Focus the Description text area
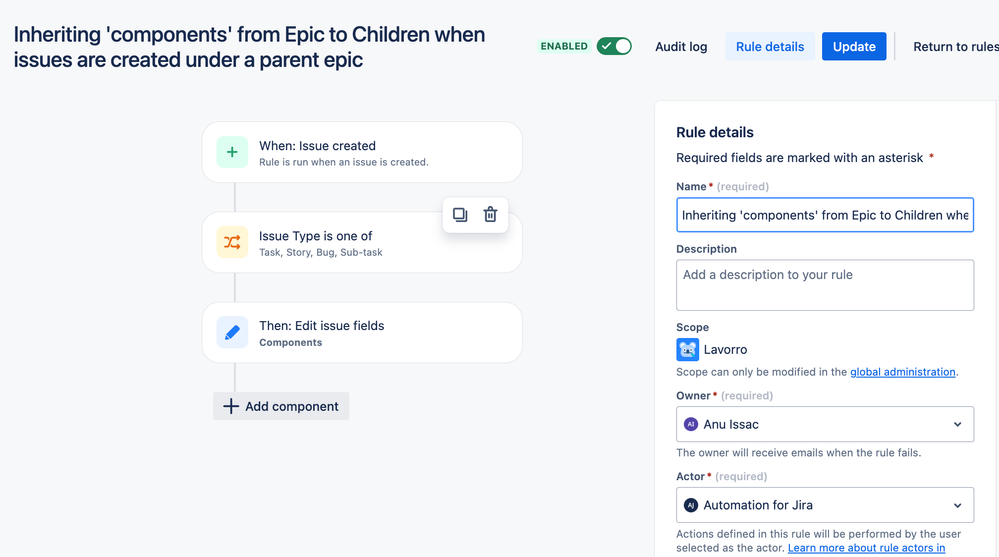The image size is (999, 557). (825, 285)
